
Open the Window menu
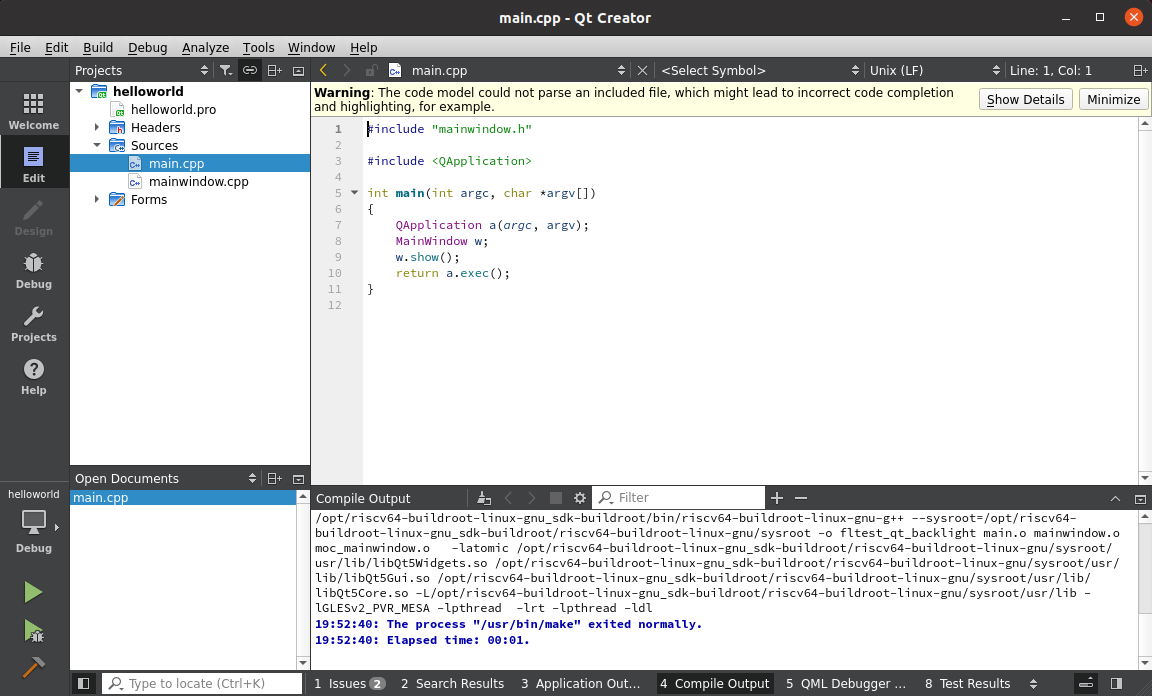pos(312,47)
